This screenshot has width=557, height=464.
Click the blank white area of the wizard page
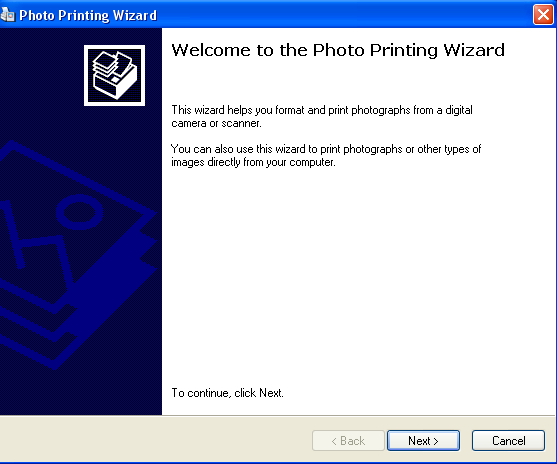tap(355, 277)
